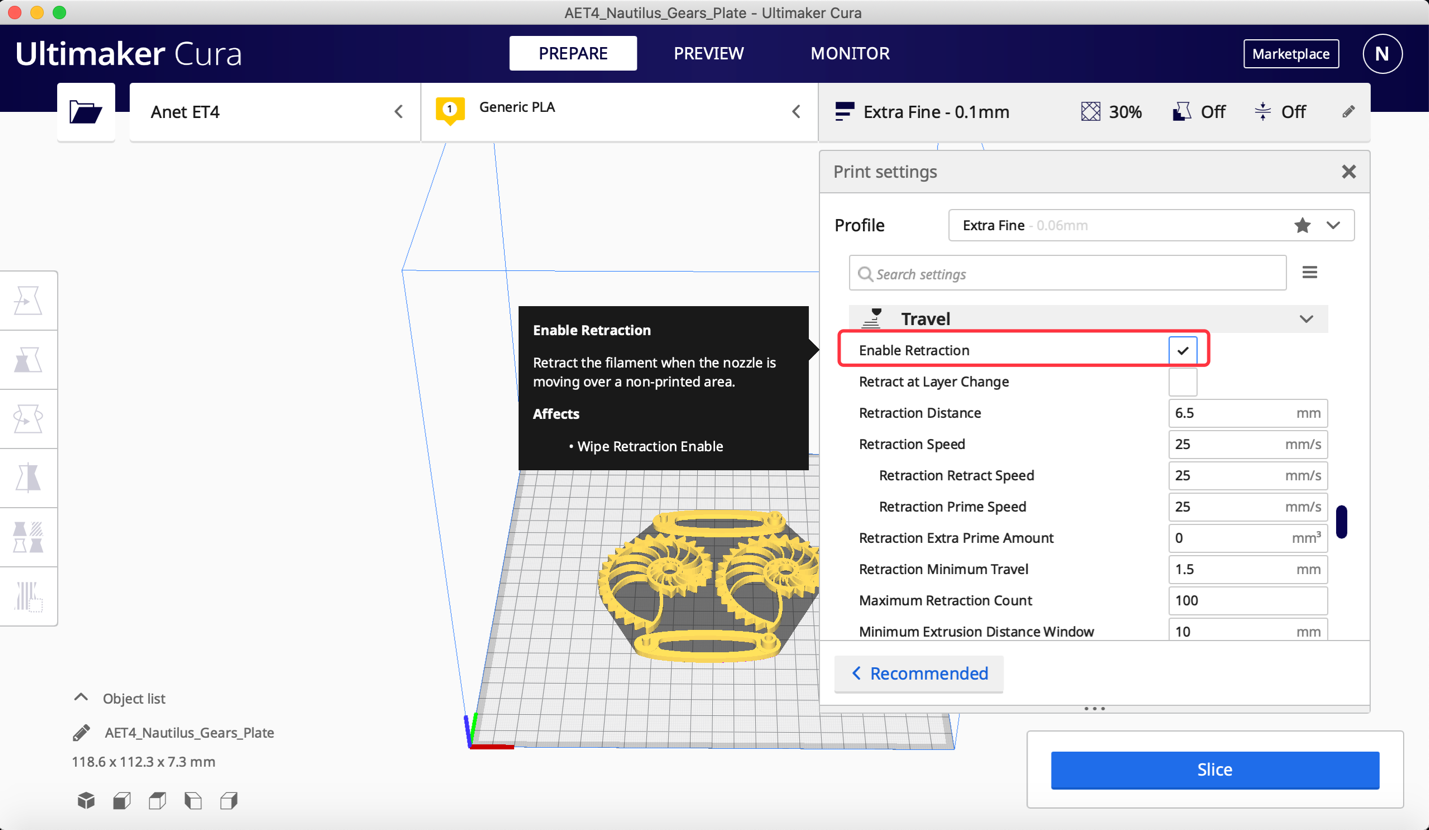This screenshot has width=1429, height=830.
Task: Collapse the Travel settings section
Action: tap(1306, 319)
